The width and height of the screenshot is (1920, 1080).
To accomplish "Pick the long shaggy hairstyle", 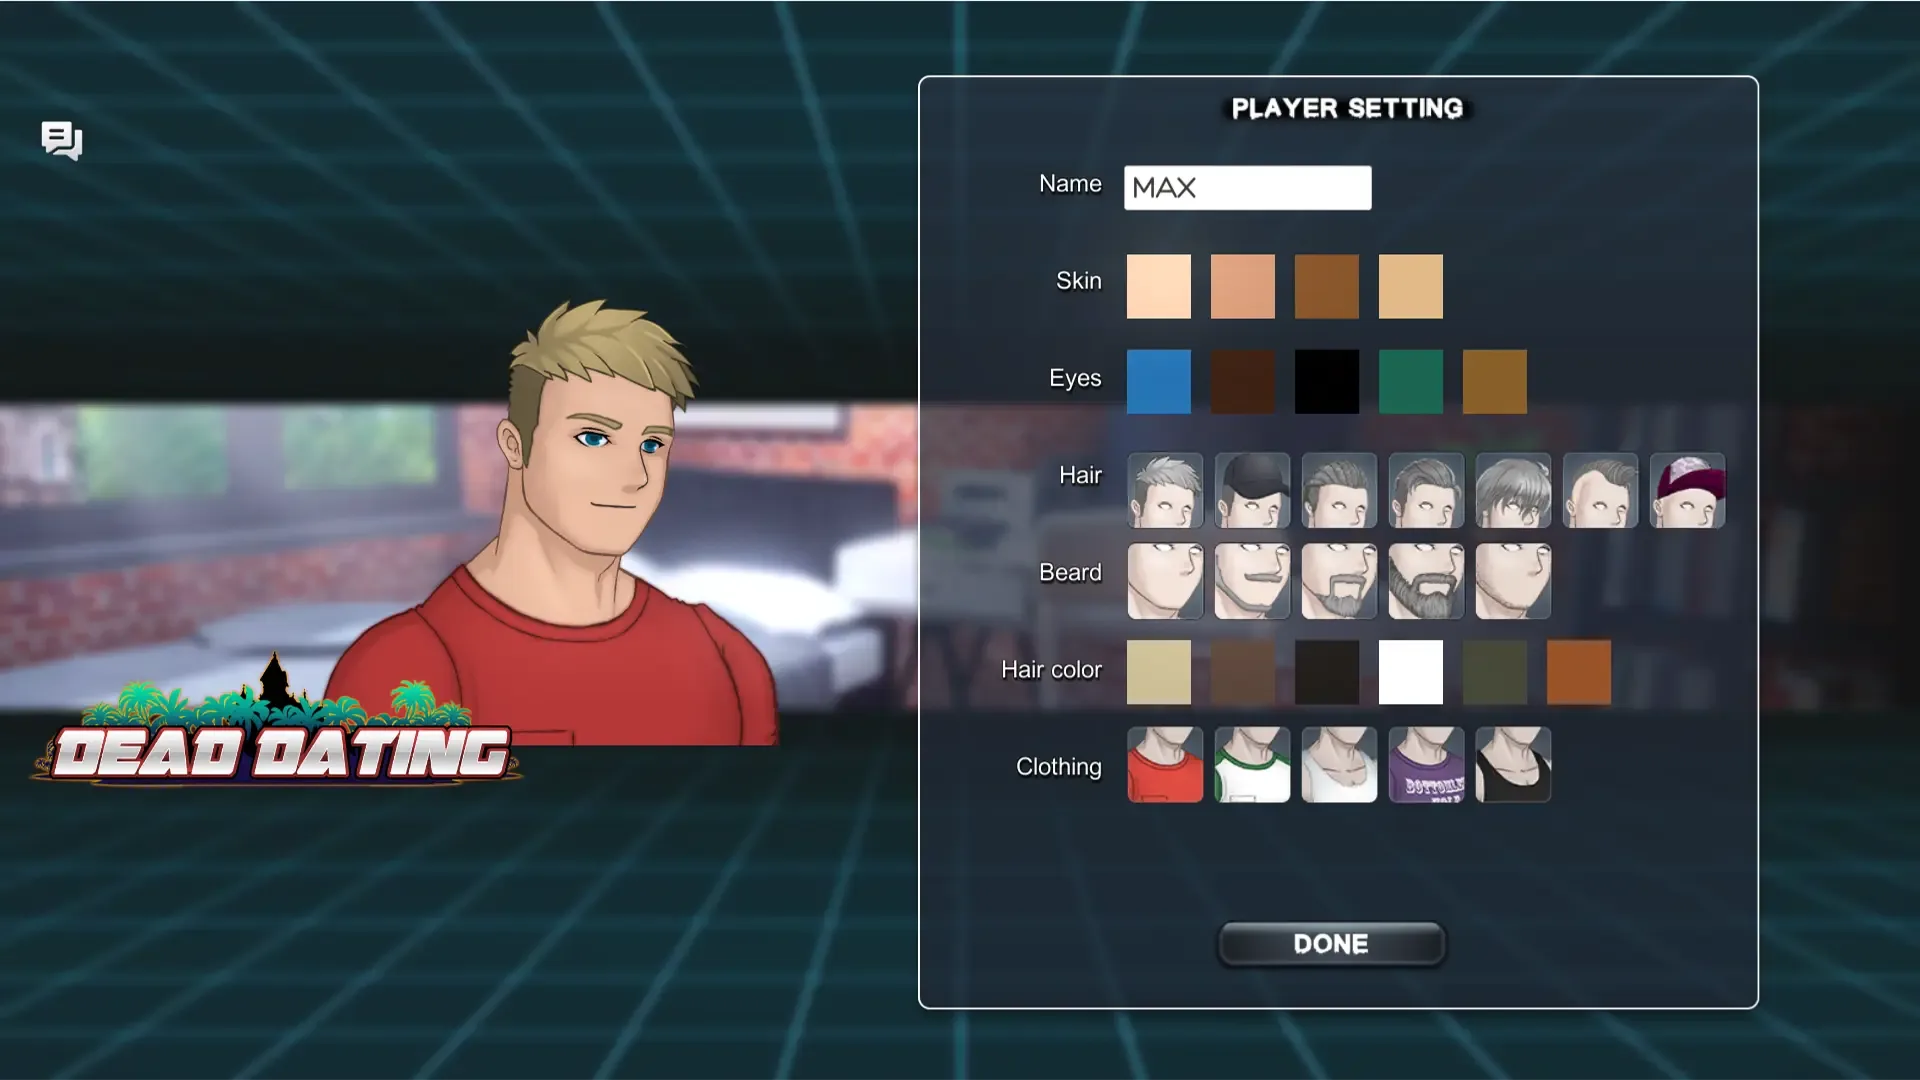I will 1513,490.
